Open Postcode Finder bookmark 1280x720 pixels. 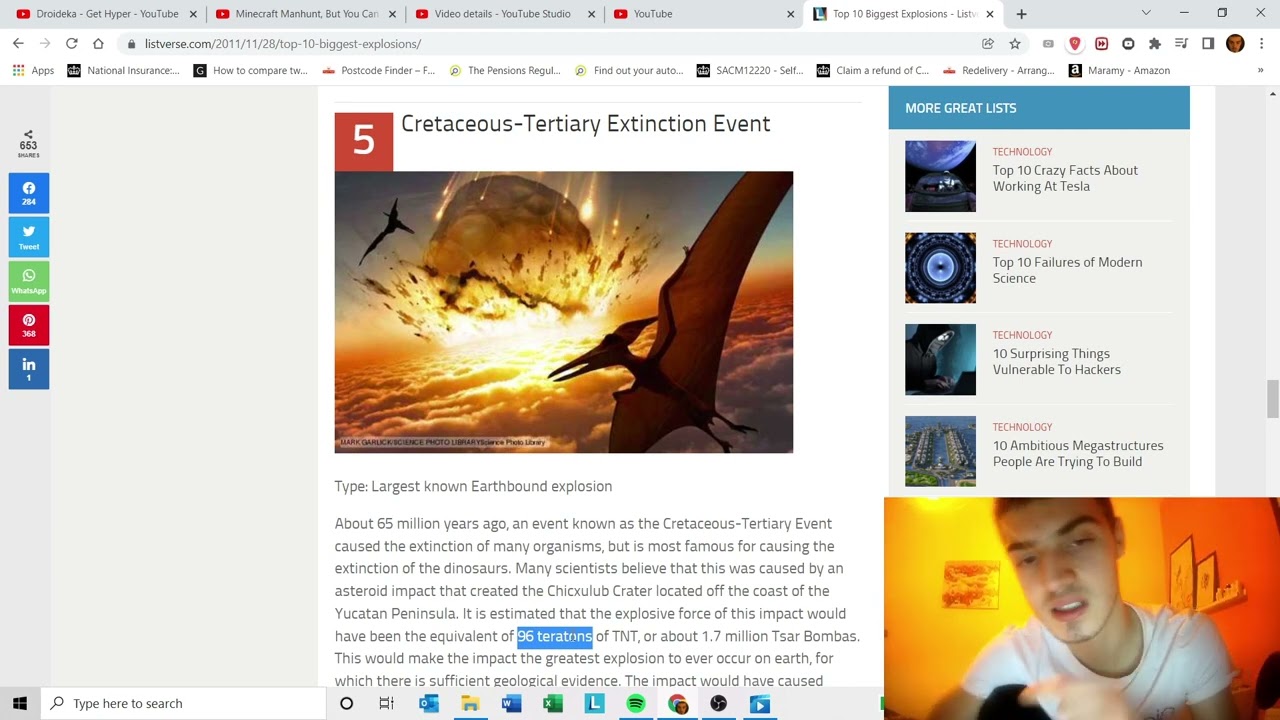[378, 71]
